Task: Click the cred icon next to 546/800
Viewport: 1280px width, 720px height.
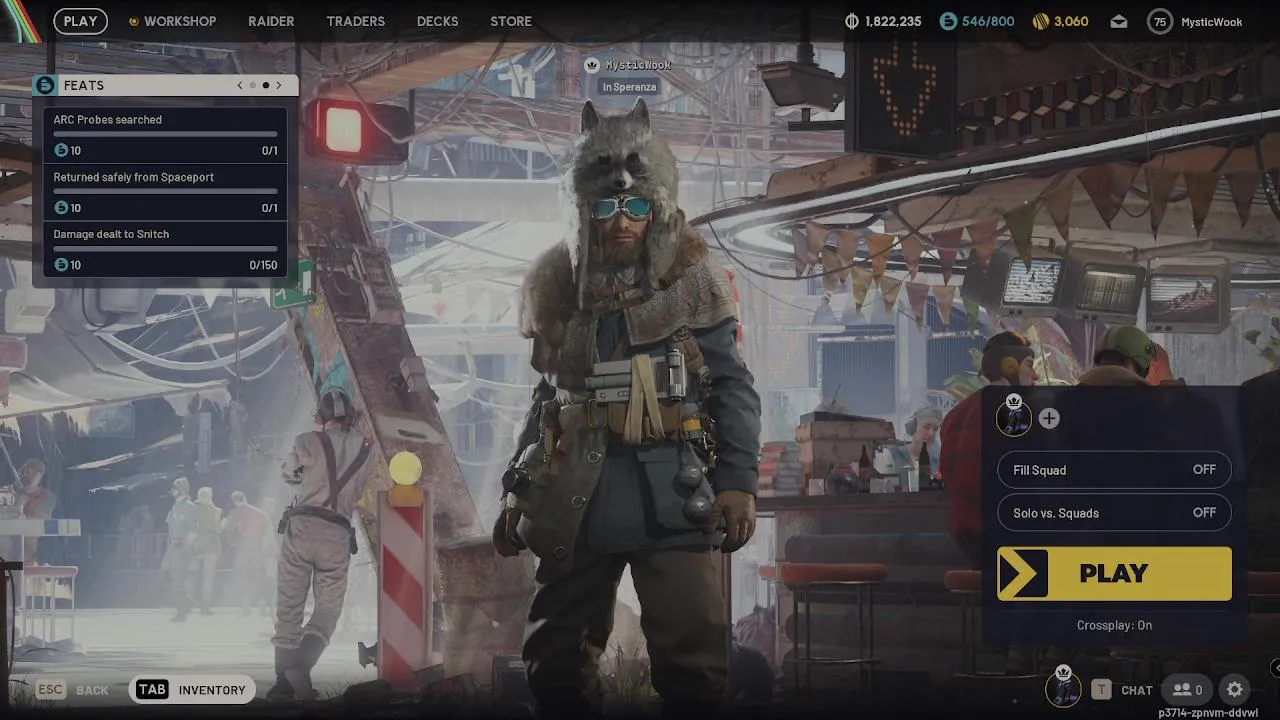Action: click(947, 21)
